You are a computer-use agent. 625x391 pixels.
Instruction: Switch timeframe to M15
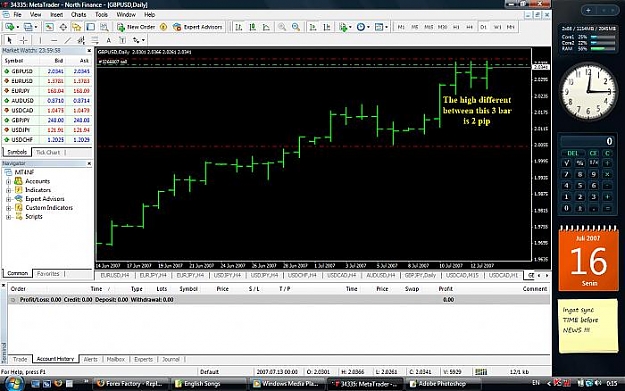pos(428,27)
